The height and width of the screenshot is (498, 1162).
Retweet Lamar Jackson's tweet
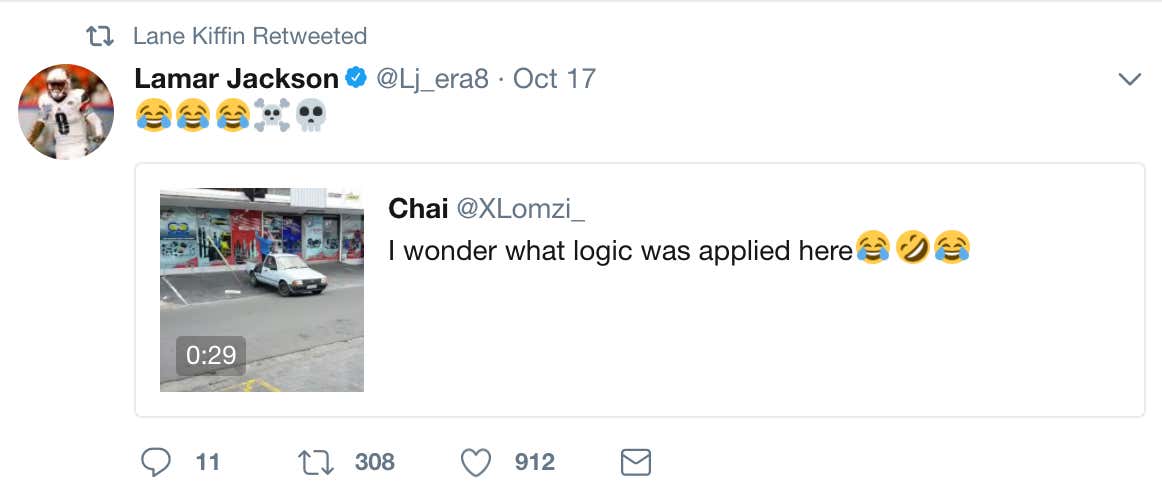coord(316,462)
